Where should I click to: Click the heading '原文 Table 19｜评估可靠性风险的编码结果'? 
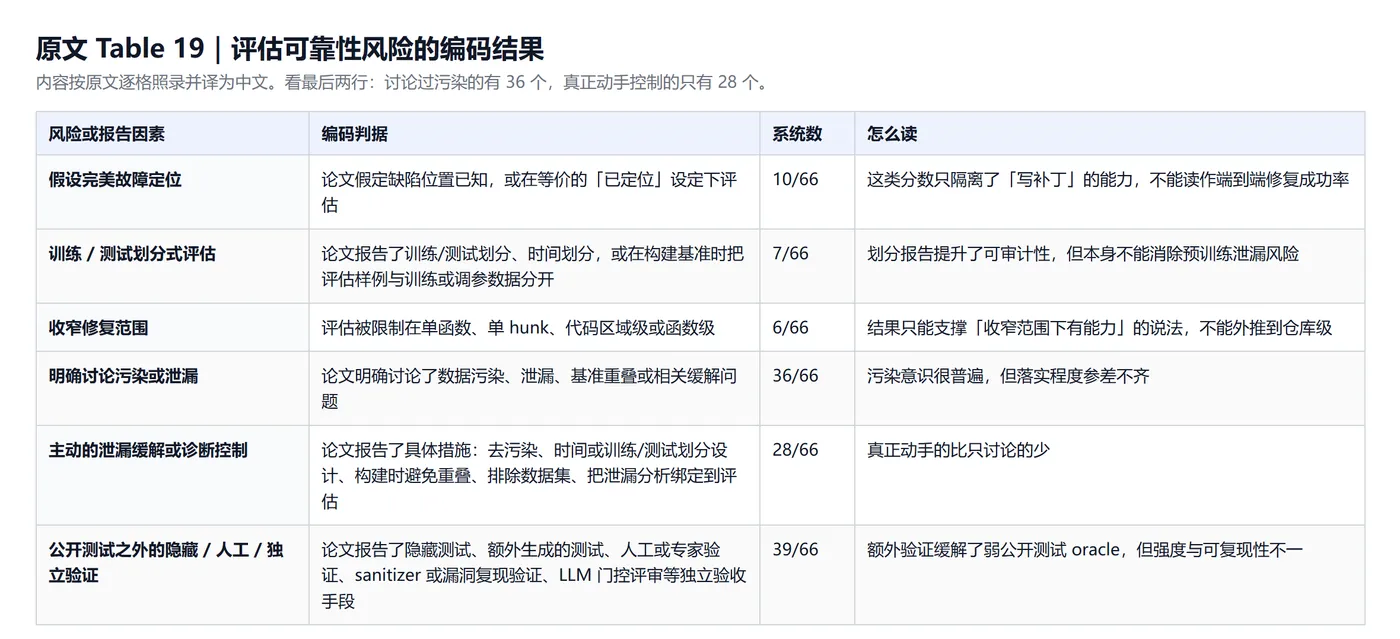coord(290,49)
